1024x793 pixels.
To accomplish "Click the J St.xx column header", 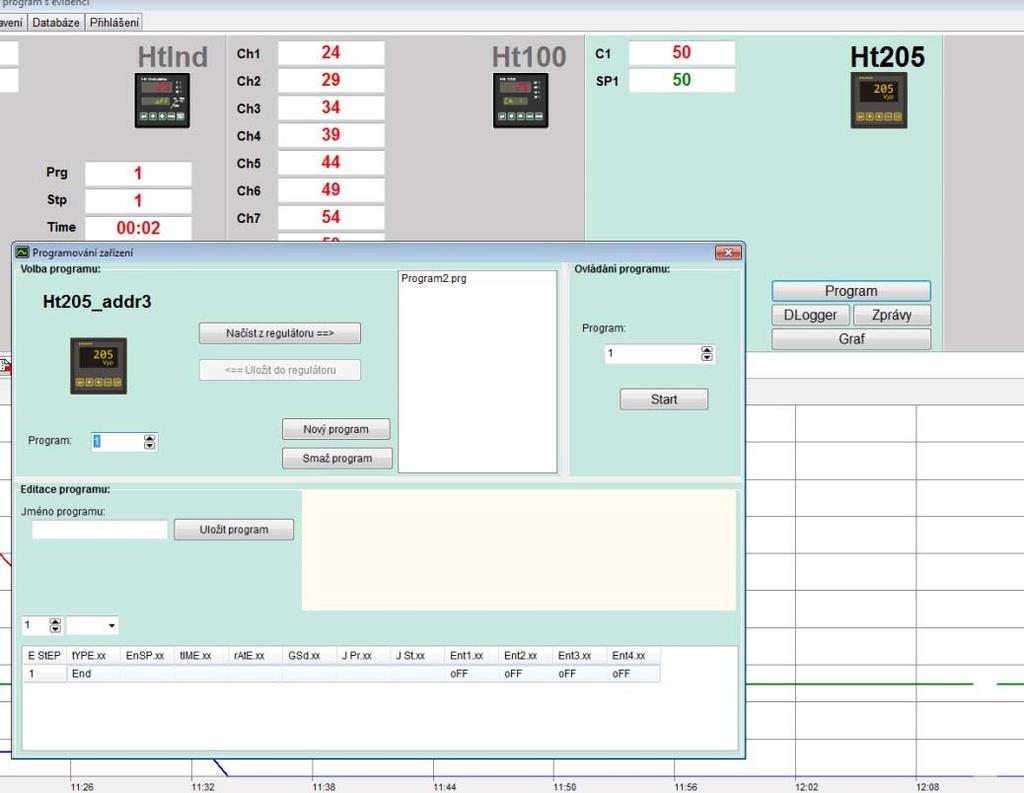I will [x=418, y=655].
